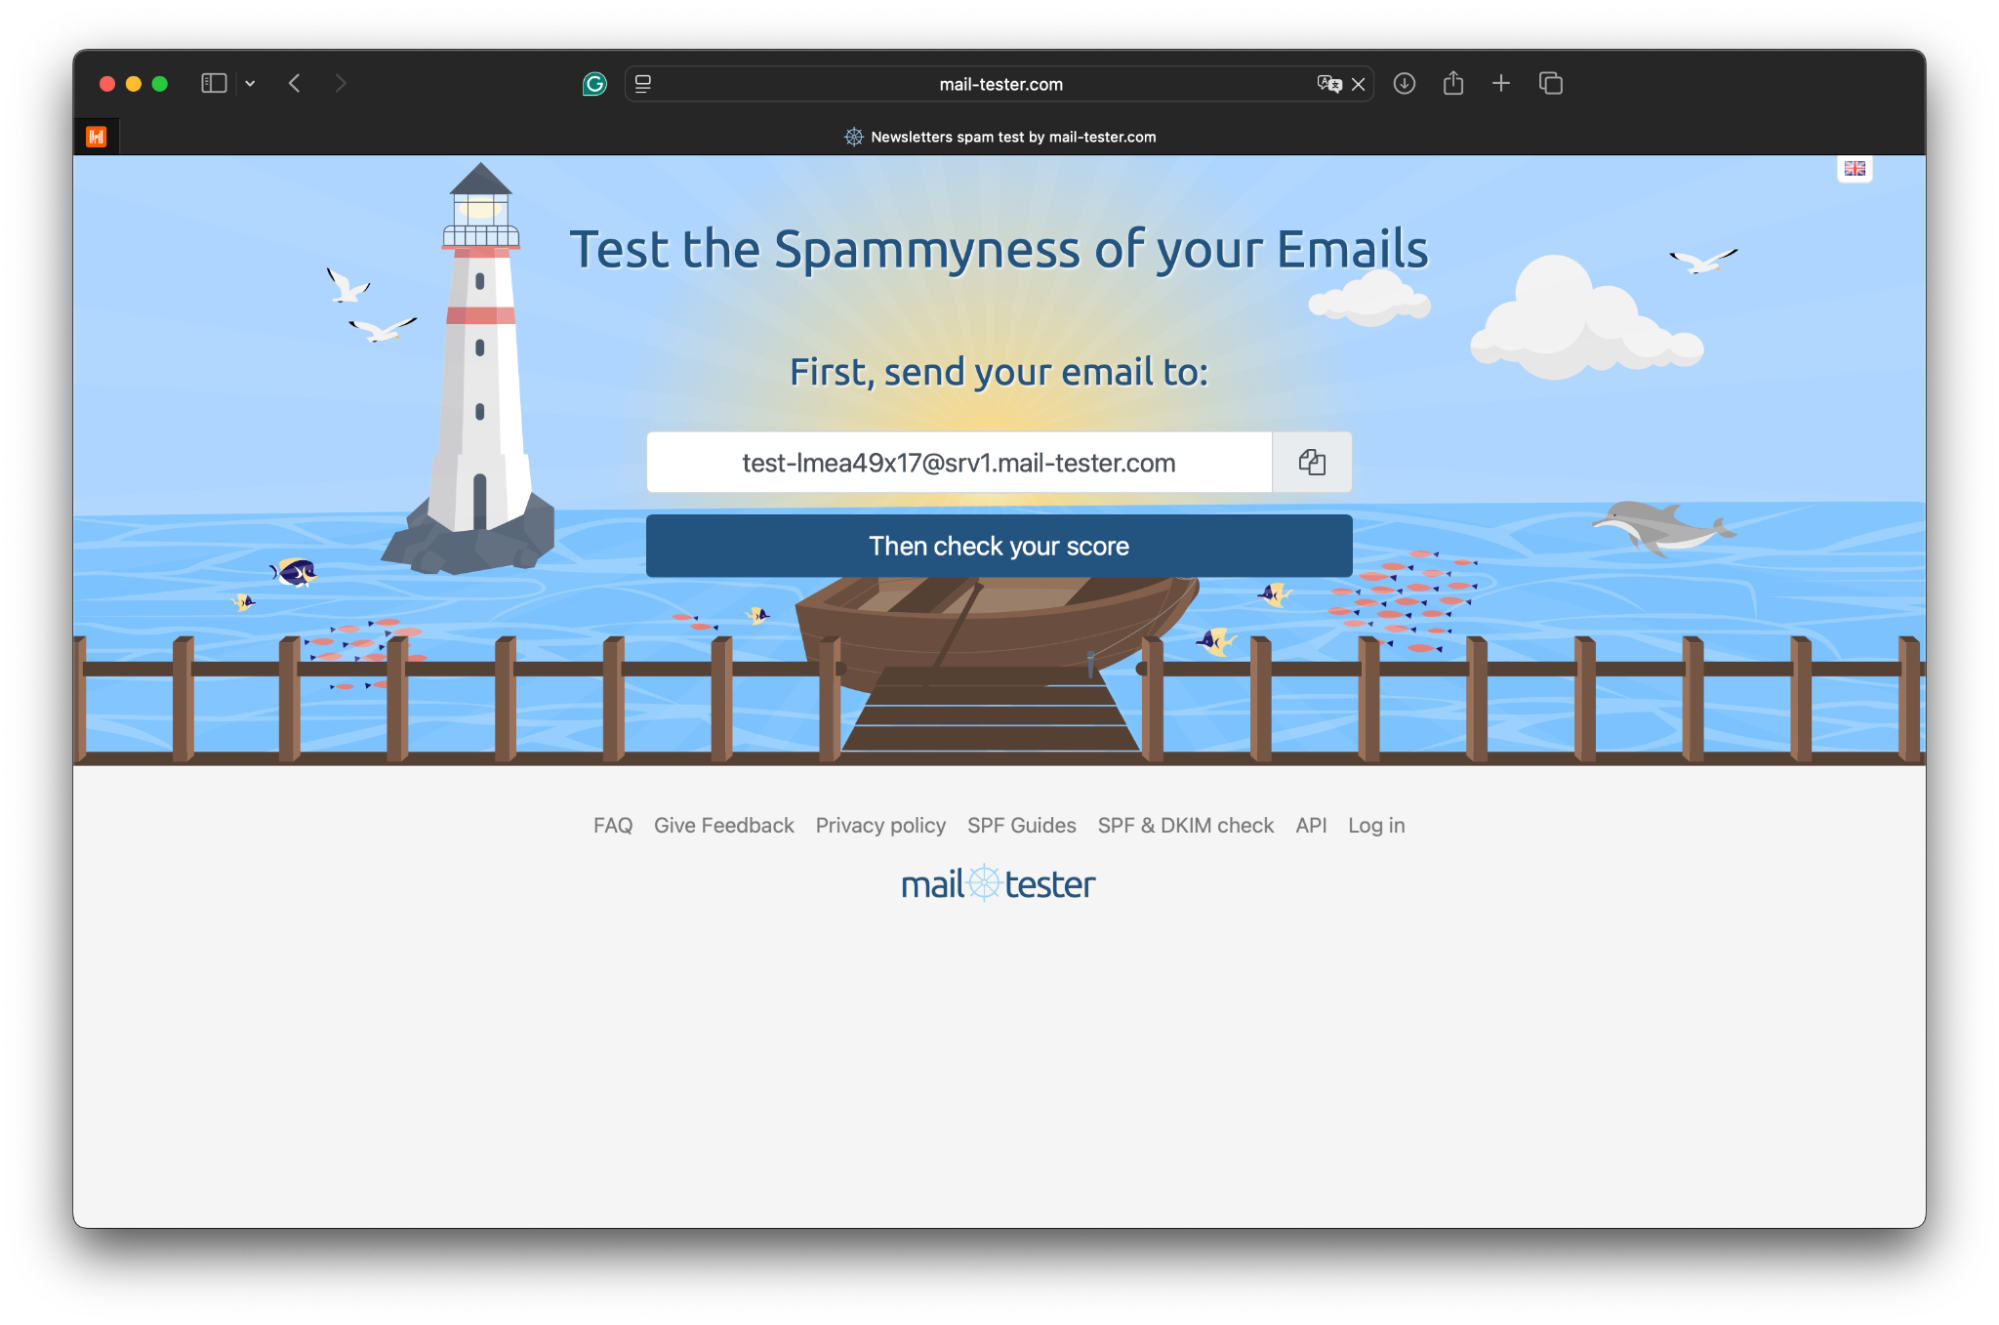Navigate back with the back arrow

tap(294, 83)
